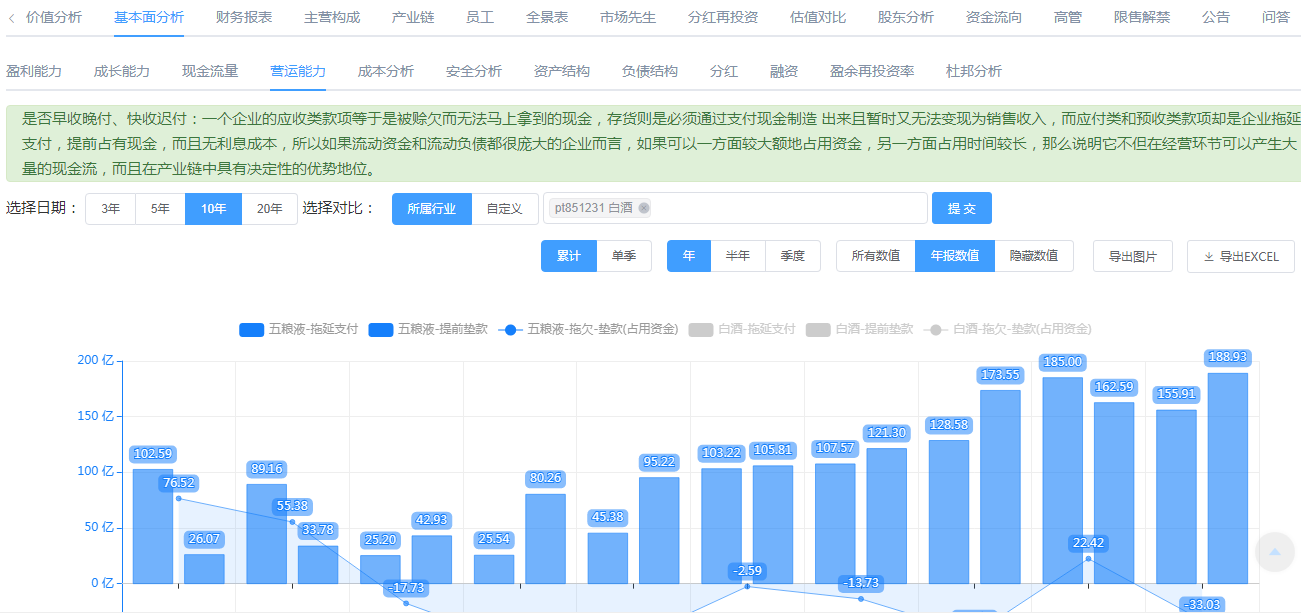Click the 提交 submit button
Screen dimensions: 1301x616
tap(962, 208)
